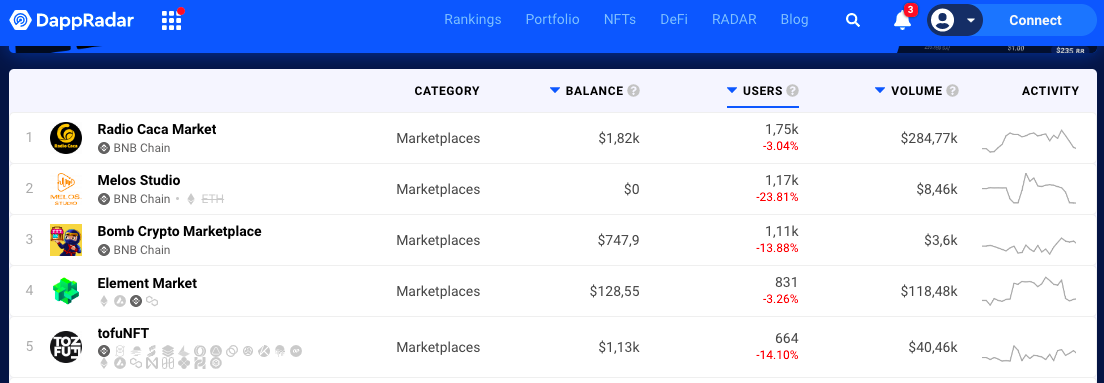Image resolution: width=1104 pixels, height=383 pixels.
Task: Click the DappRadar logo
Action: coord(72,20)
